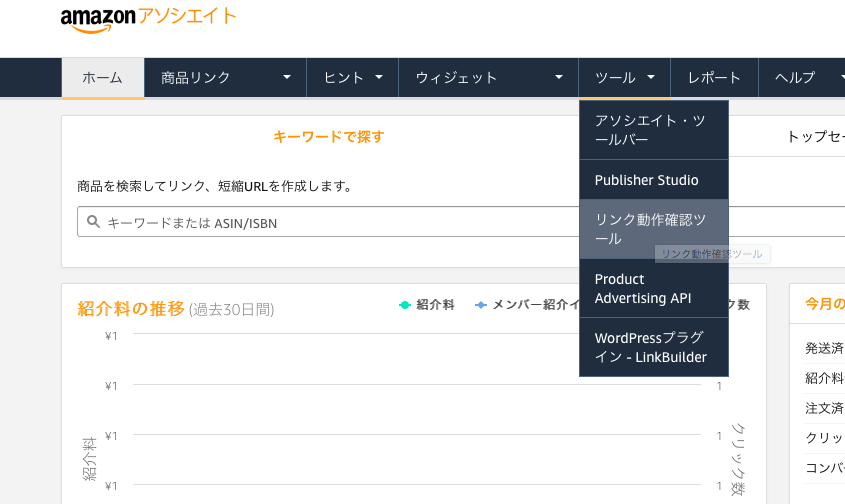
Task: Click the ツール menu label
Action: tap(615, 78)
